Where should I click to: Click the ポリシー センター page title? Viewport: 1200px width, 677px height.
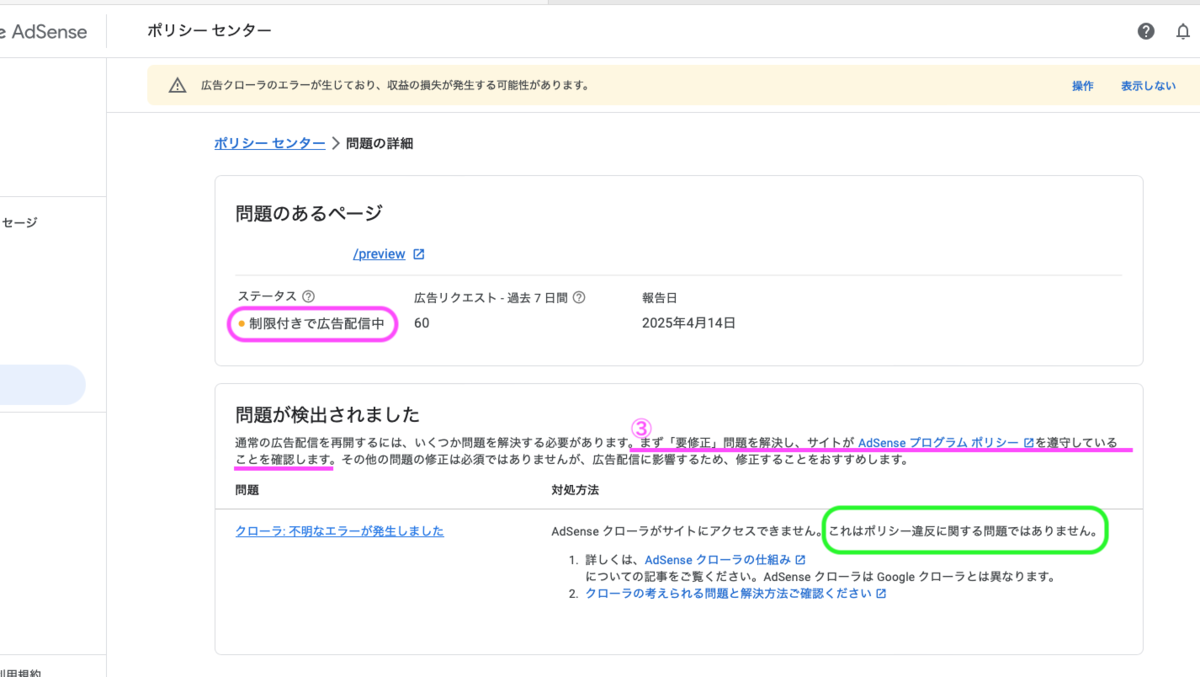(209, 31)
